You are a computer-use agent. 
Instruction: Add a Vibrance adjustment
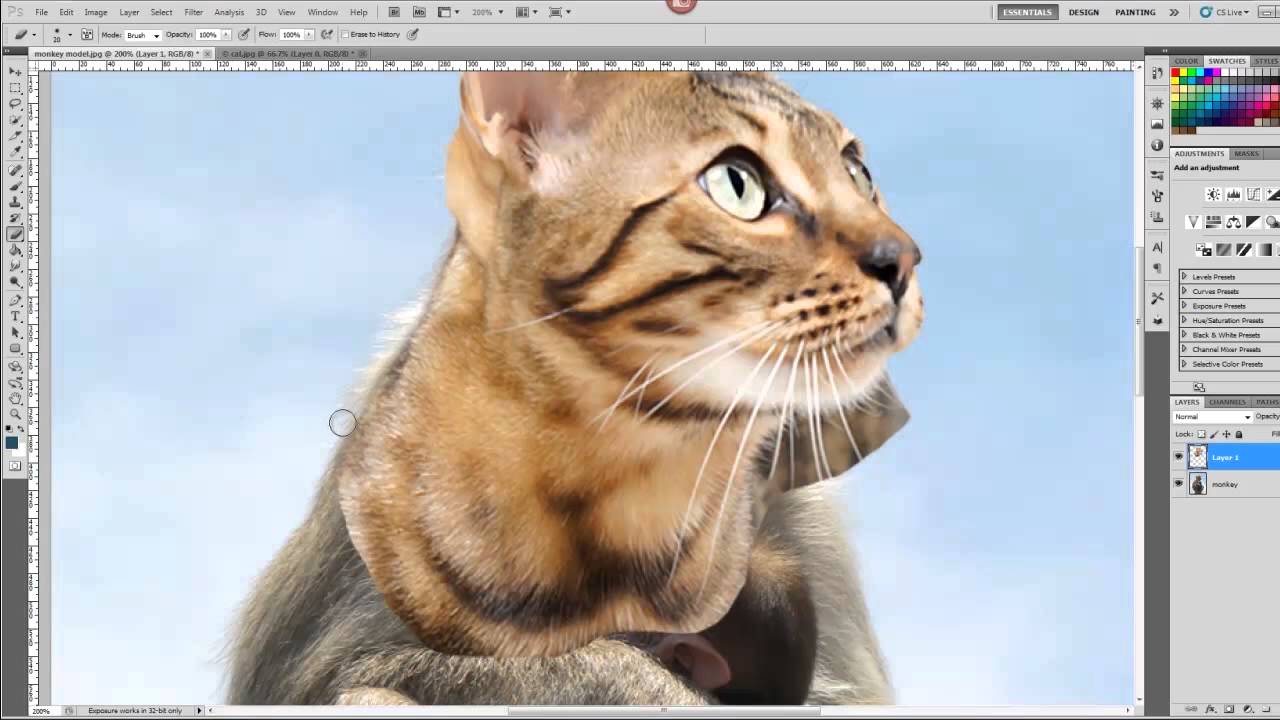(x=1193, y=222)
